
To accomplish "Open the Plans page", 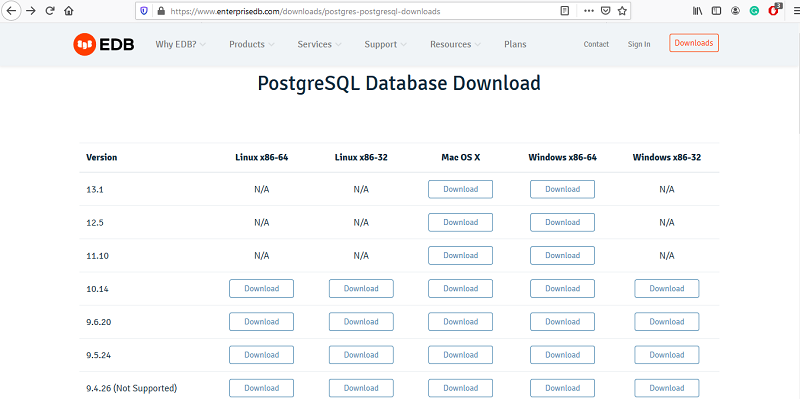I will pos(515,44).
